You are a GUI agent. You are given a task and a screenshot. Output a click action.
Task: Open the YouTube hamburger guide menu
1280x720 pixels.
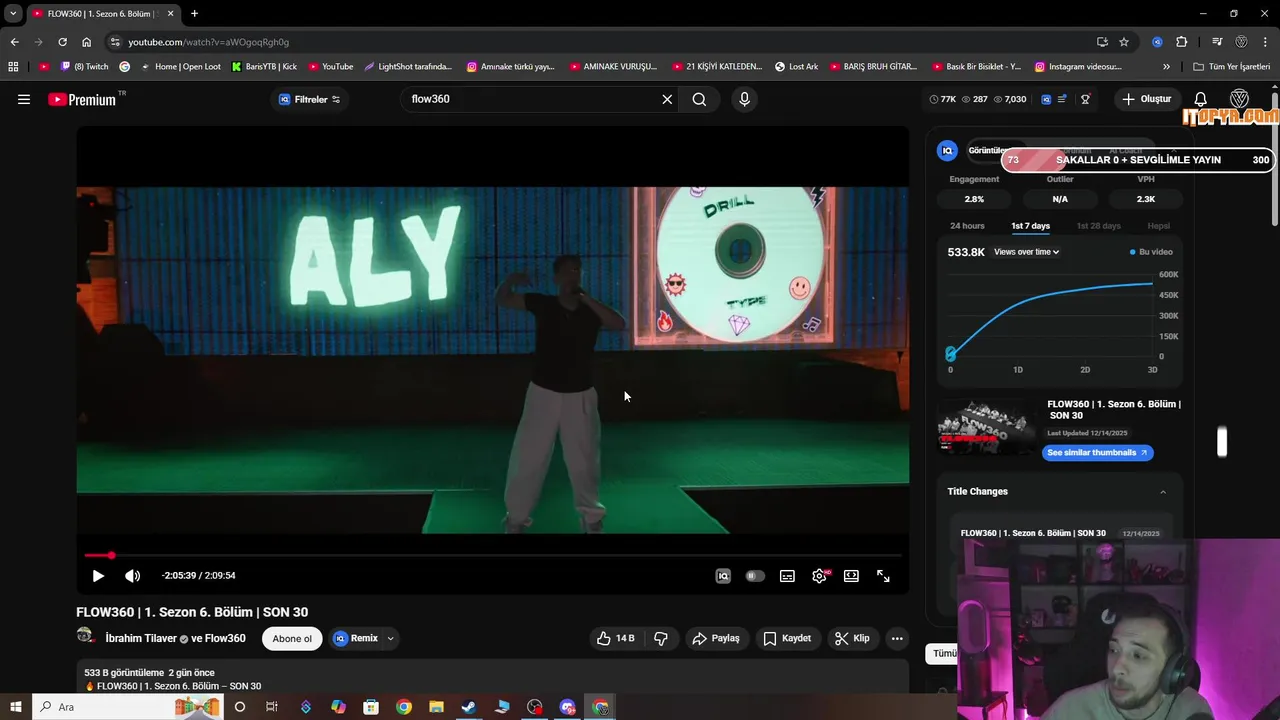[24, 99]
